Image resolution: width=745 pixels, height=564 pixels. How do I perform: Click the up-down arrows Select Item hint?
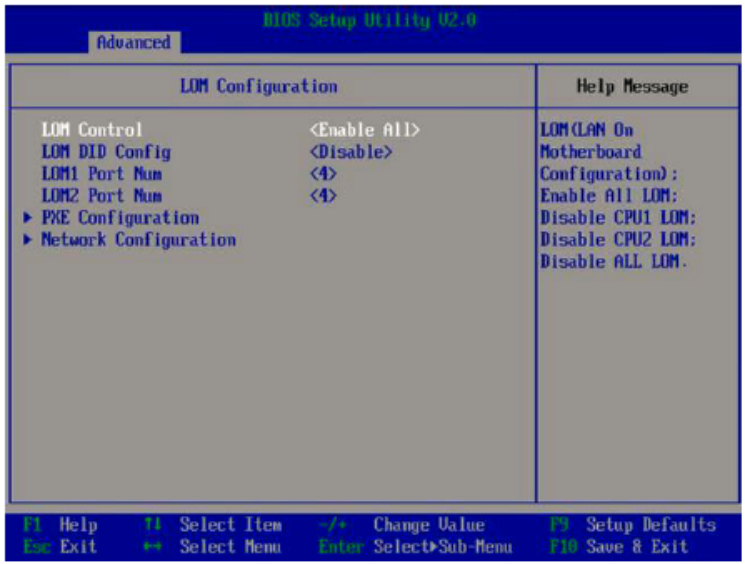214,525
